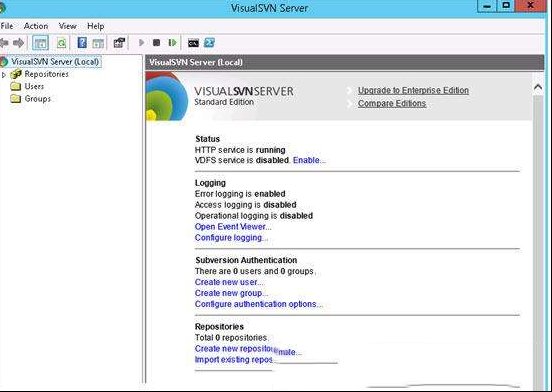This screenshot has height=392, width=552.
Task: Close the VisualSVN Server window
Action: click(x=530, y=6)
